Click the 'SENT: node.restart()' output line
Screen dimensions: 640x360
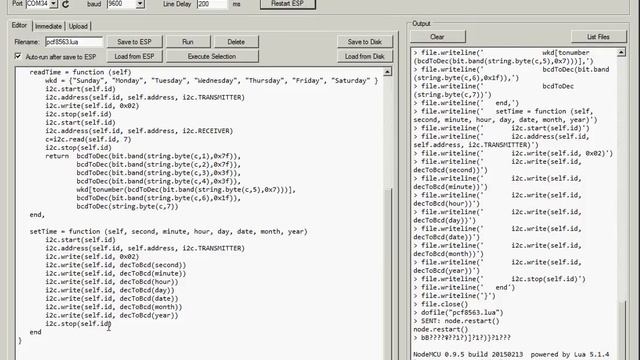pyautogui.click(x=460, y=321)
